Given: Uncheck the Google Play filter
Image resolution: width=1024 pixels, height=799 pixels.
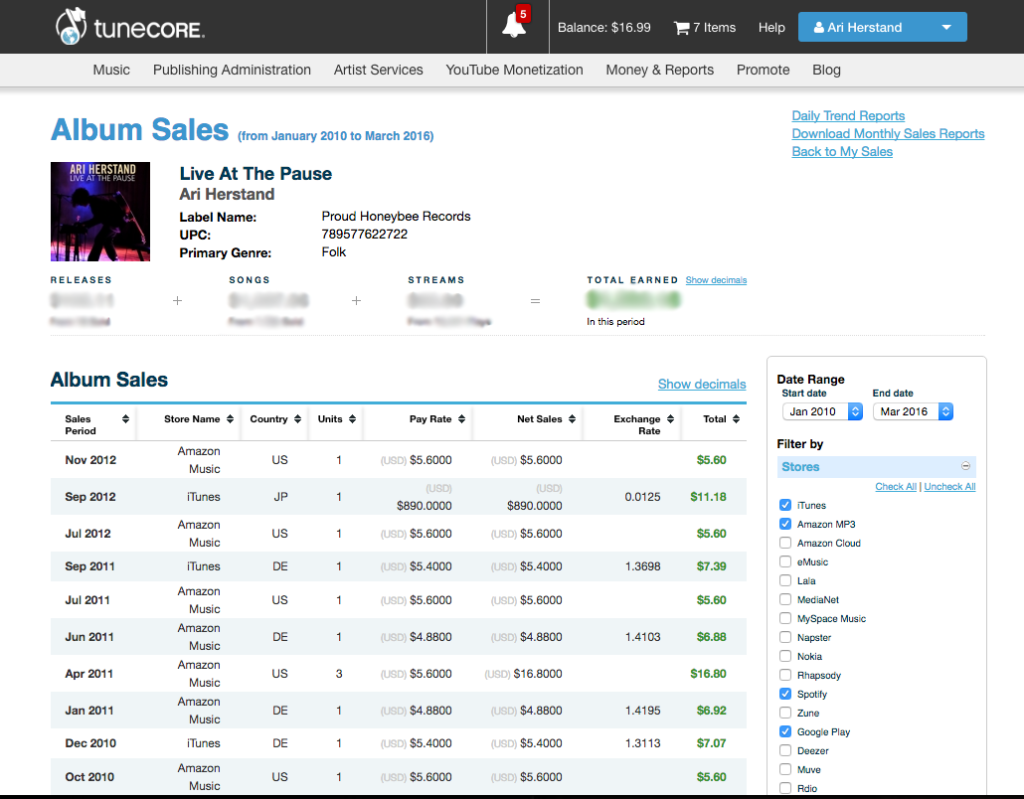Looking at the screenshot, I should click(785, 732).
